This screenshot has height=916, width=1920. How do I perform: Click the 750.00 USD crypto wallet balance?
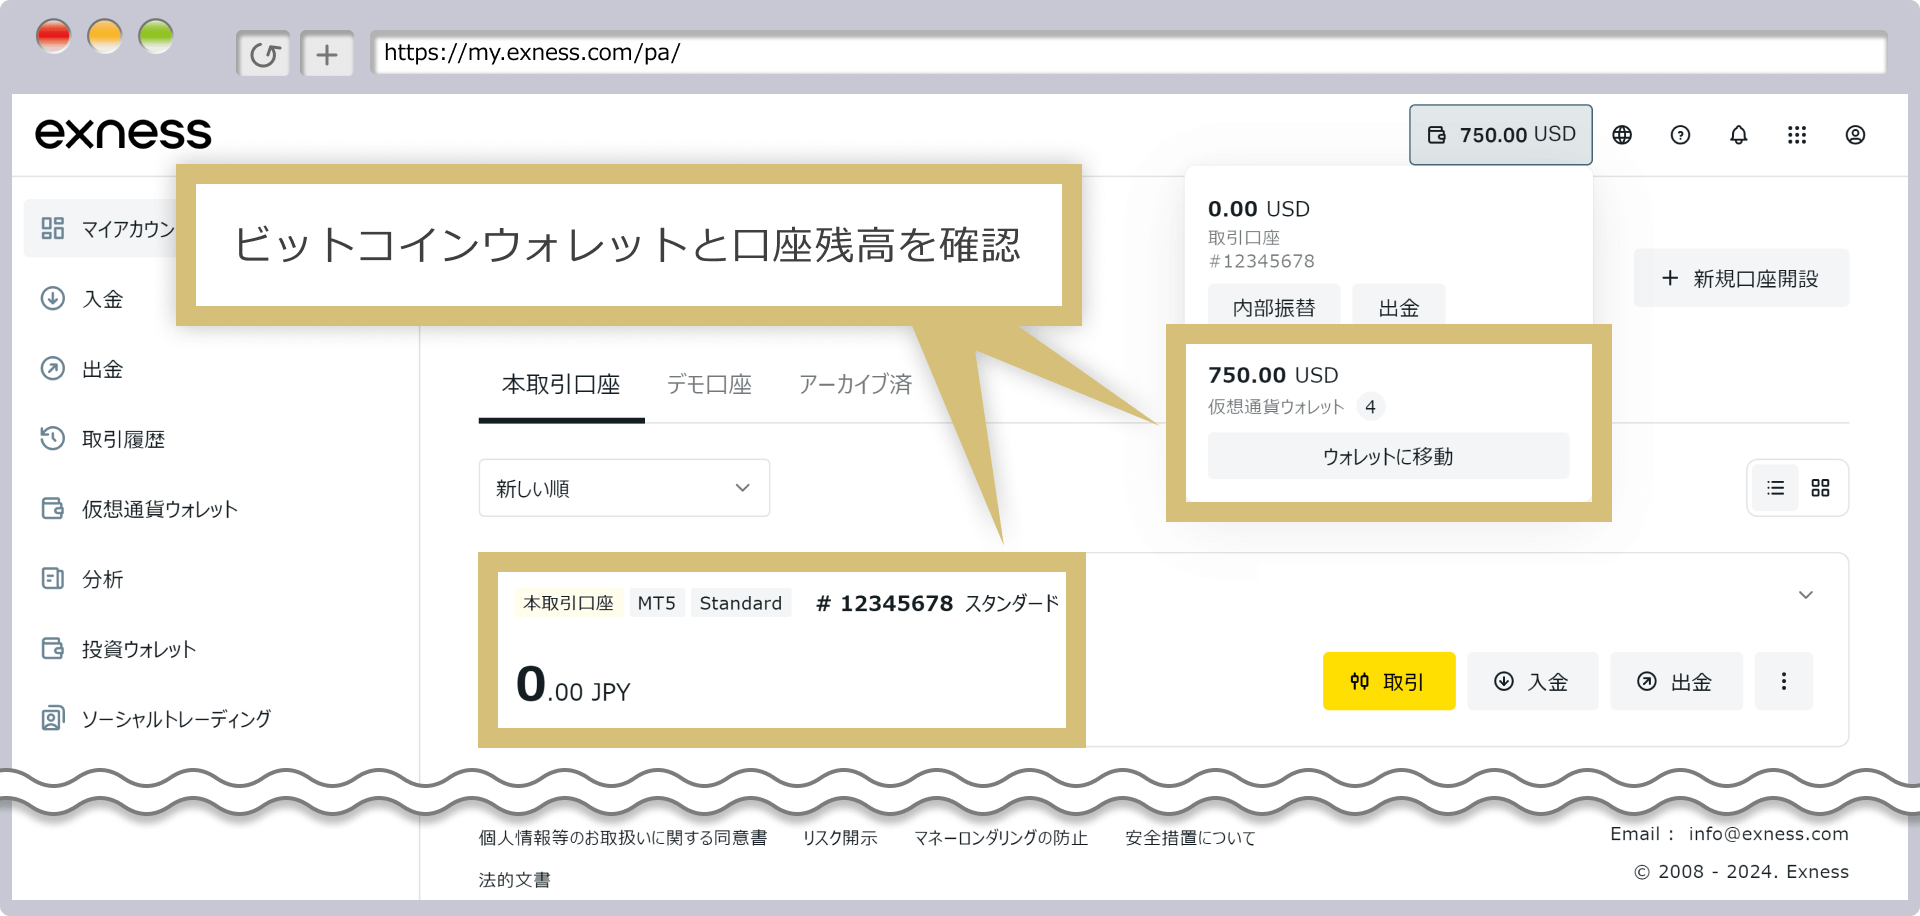click(x=1273, y=375)
